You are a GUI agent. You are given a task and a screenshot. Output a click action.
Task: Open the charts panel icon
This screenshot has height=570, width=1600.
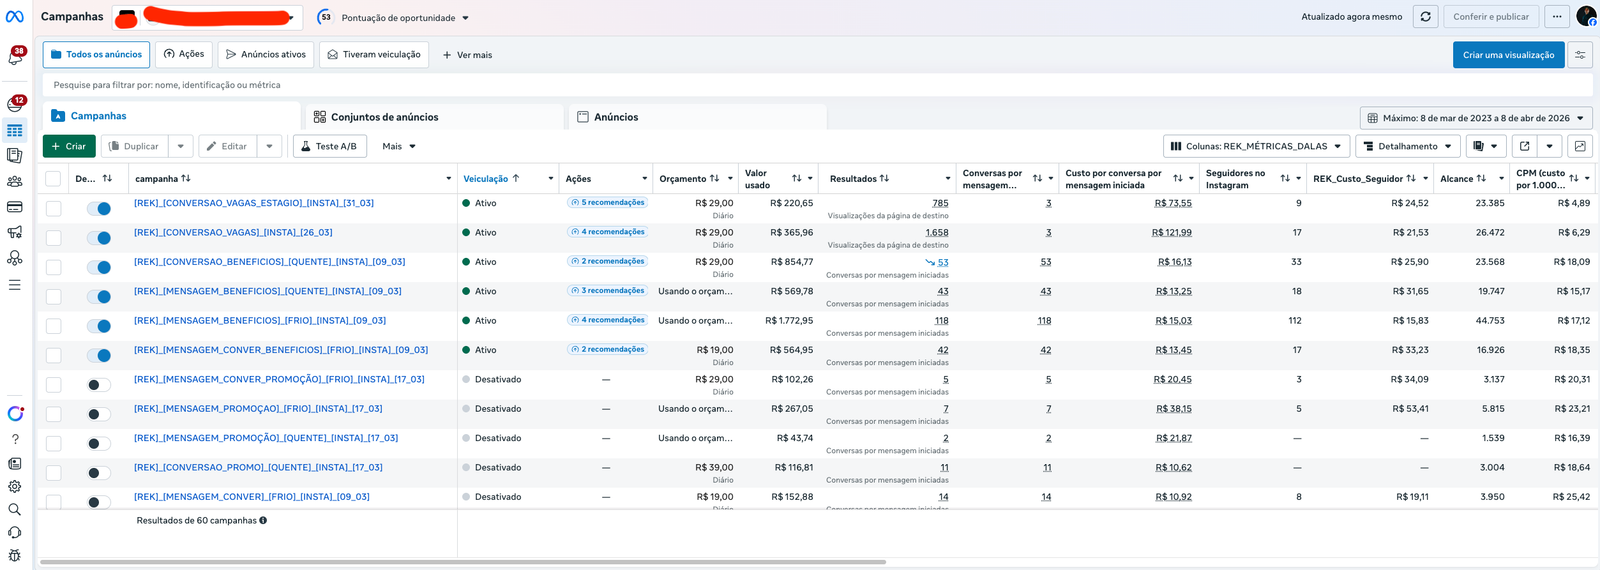point(1580,146)
